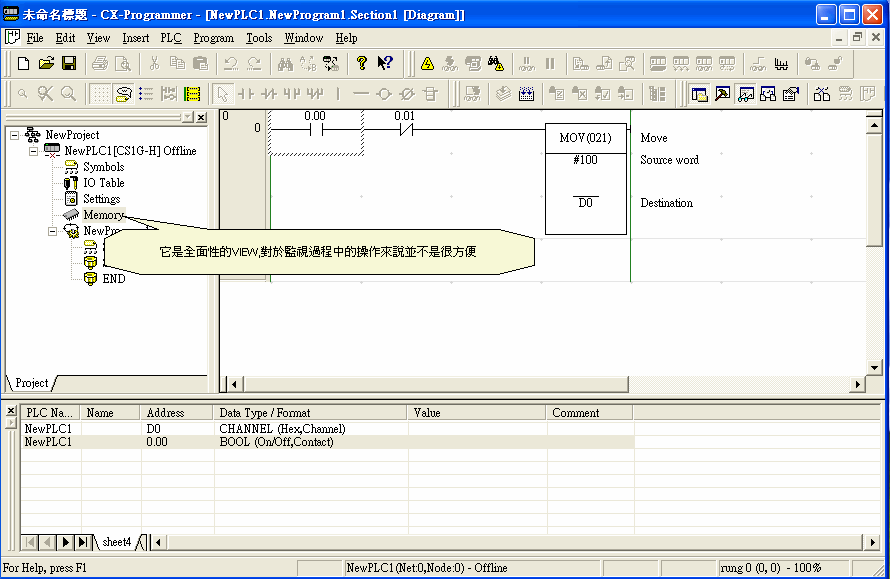Screen dimensions: 890x579
Task: Click the Zoom to Fit icon
Action: (45, 94)
